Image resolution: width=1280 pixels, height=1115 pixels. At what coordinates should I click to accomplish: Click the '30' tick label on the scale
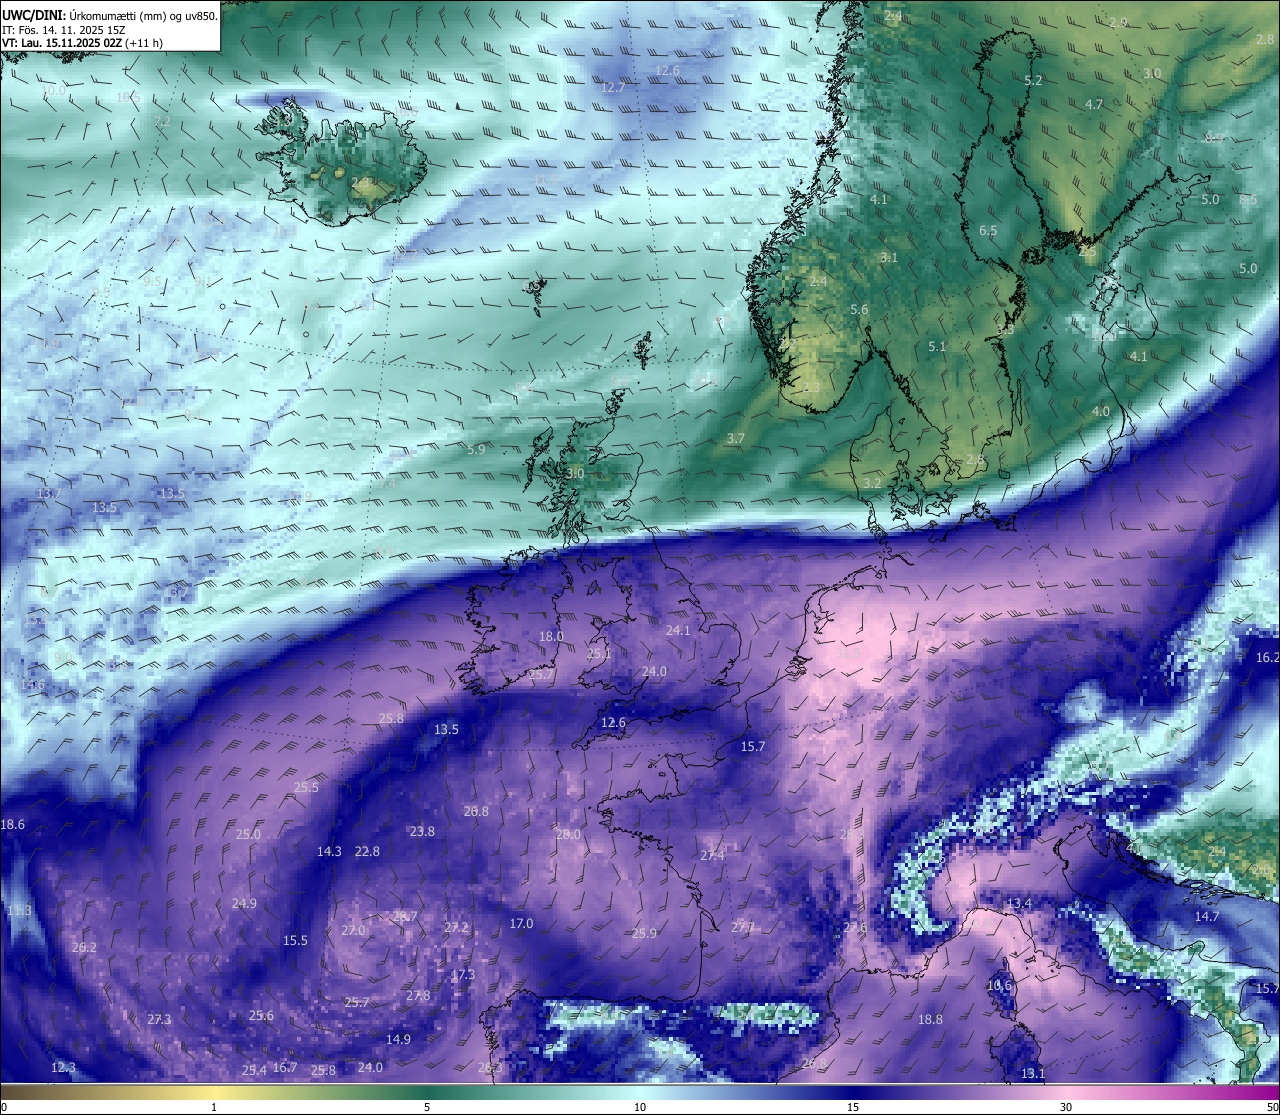tap(1066, 1107)
